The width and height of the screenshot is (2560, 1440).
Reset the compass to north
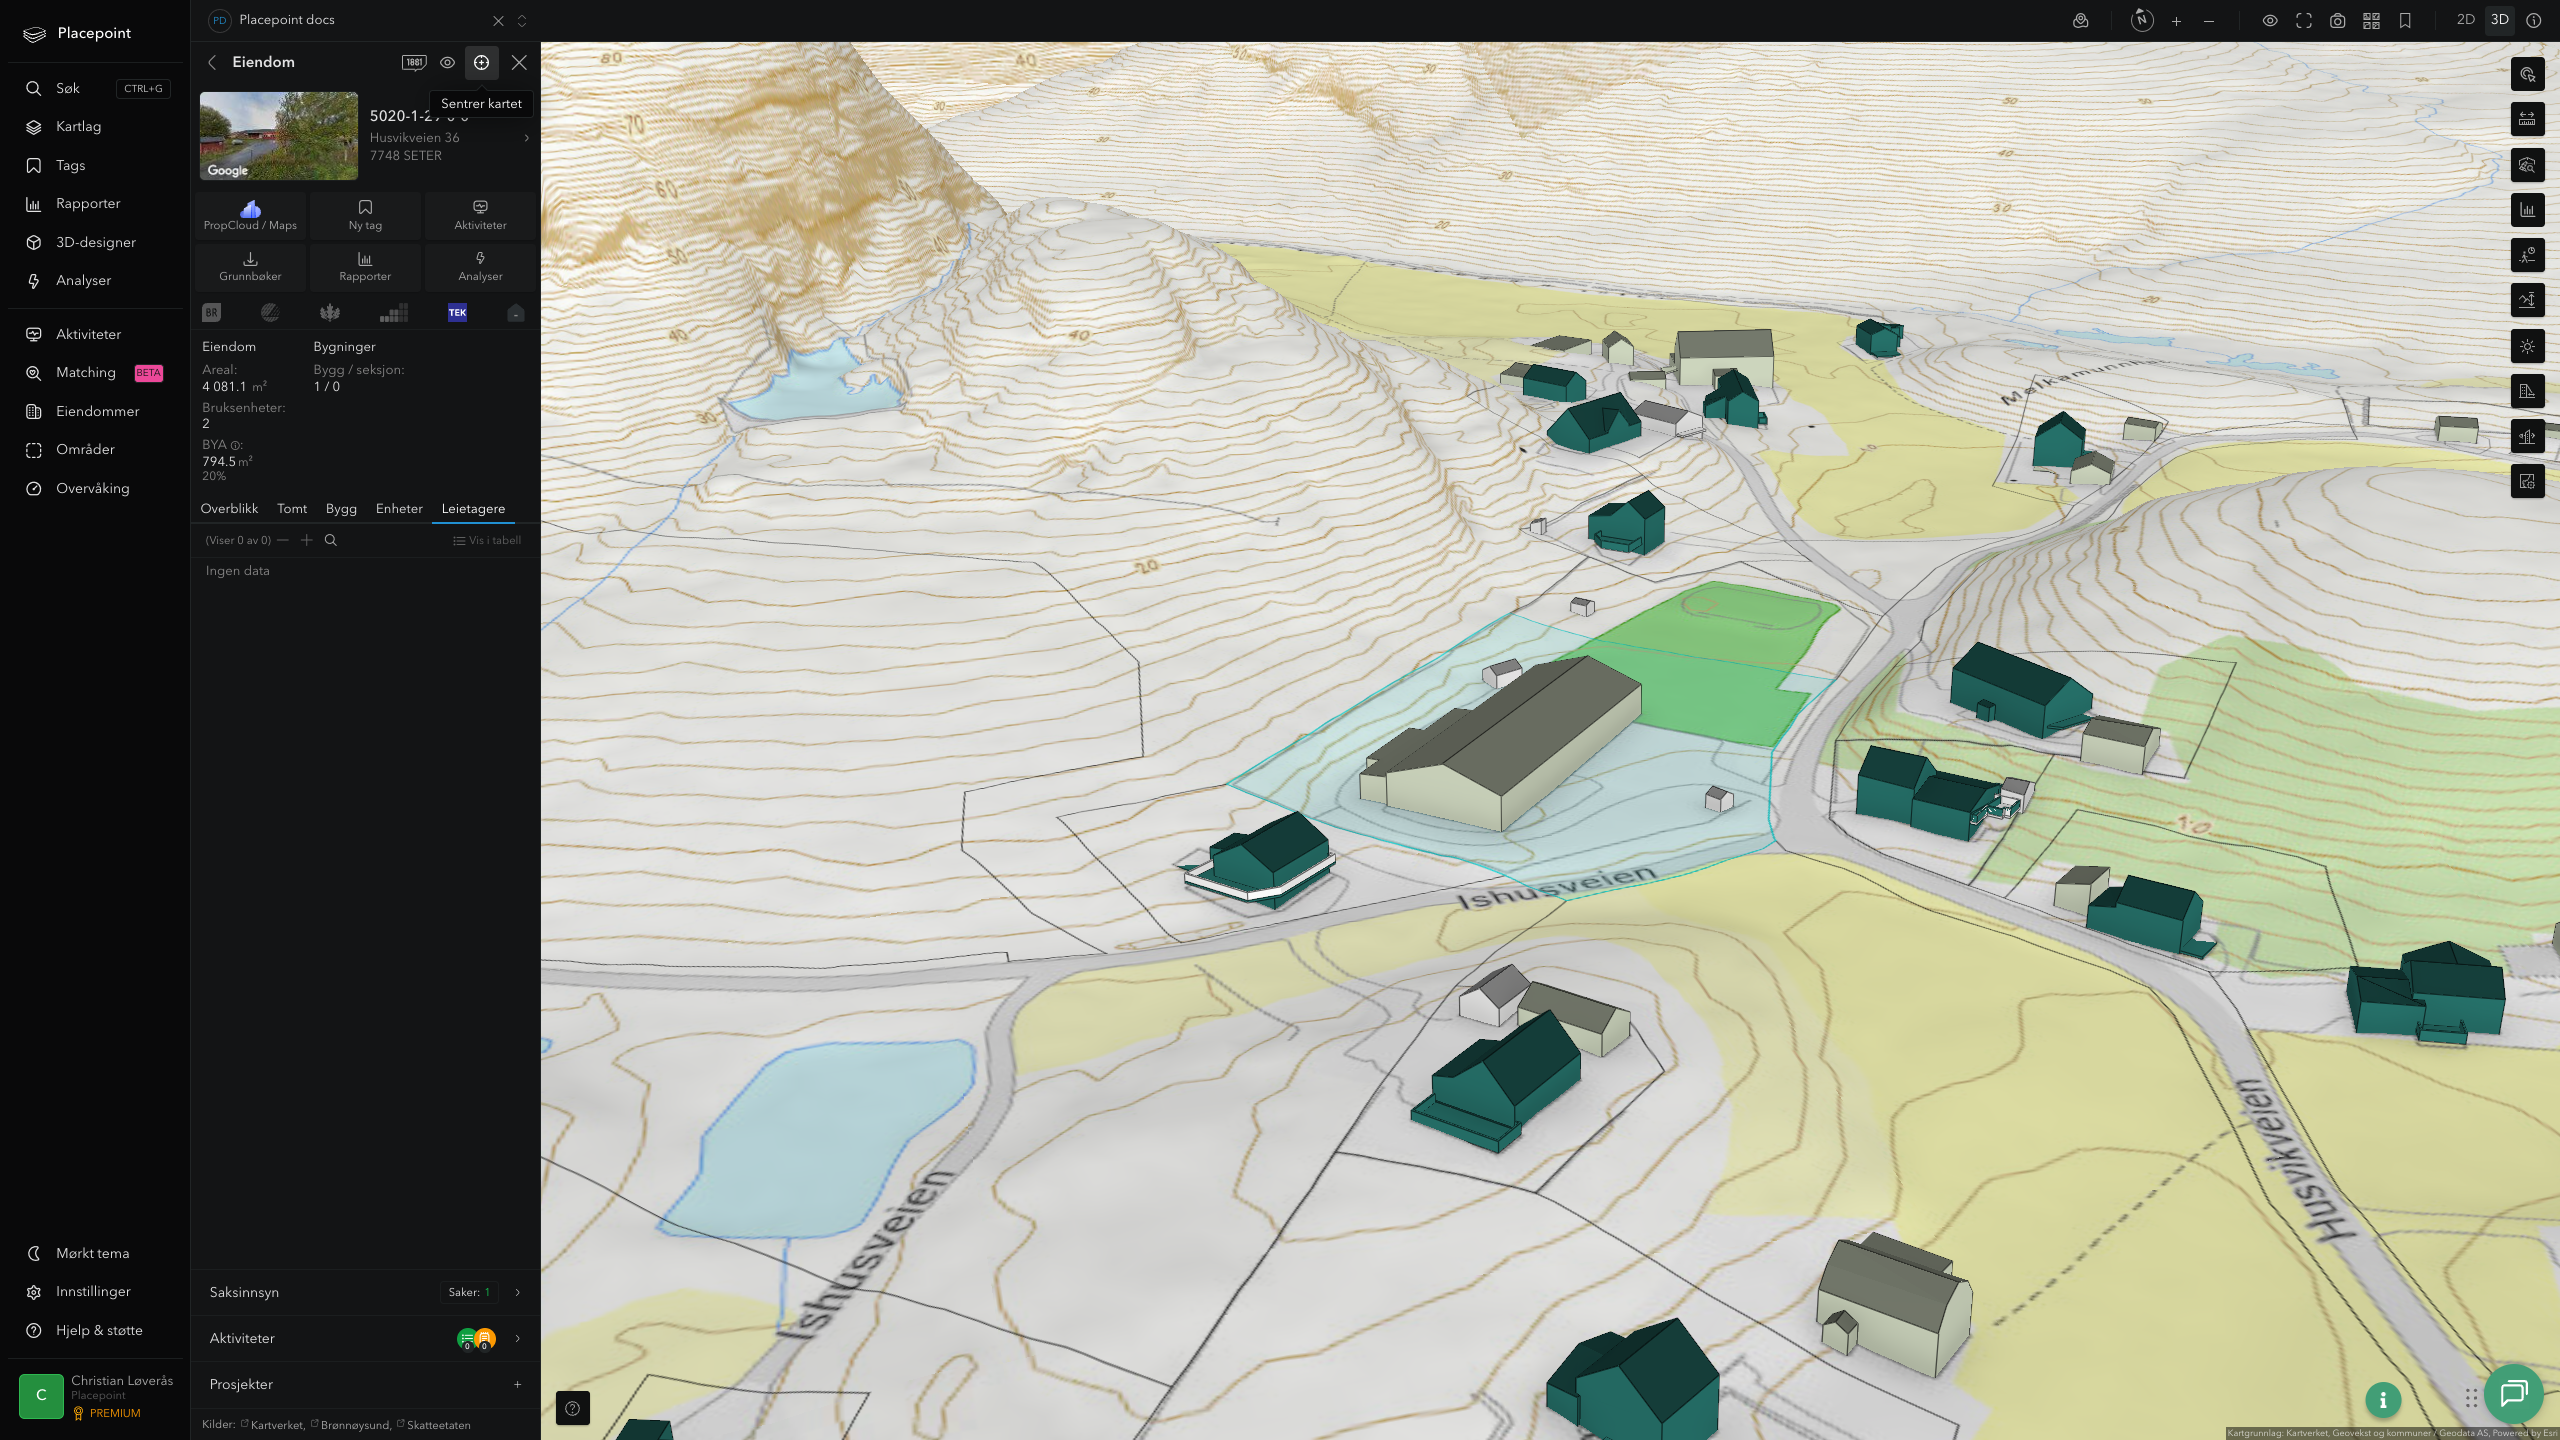[x=2142, y=20]
